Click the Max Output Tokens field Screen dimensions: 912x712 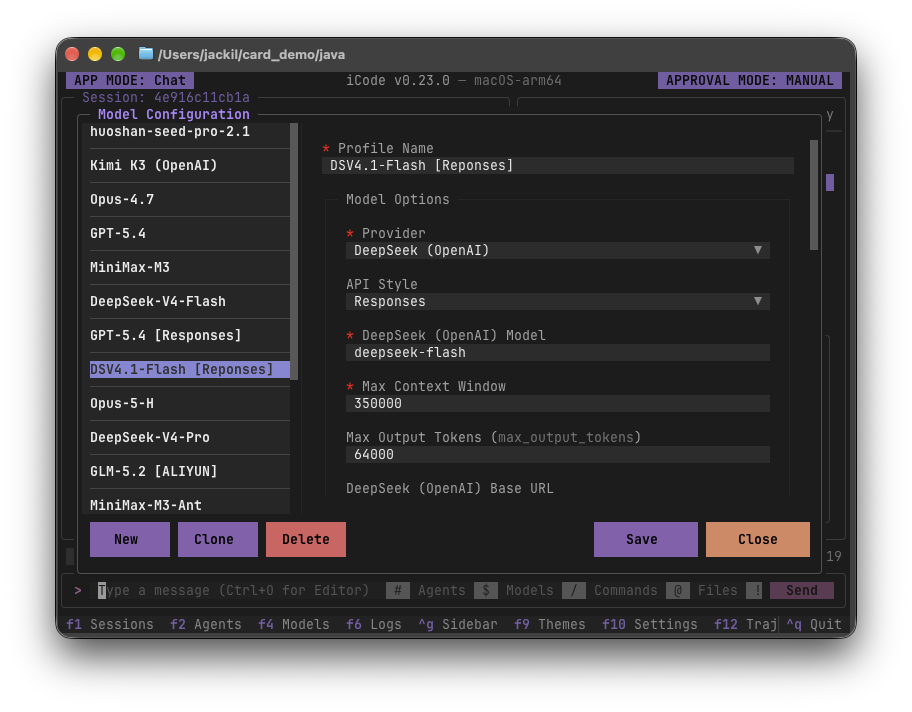pyautogui.click(x=558, y=454)
